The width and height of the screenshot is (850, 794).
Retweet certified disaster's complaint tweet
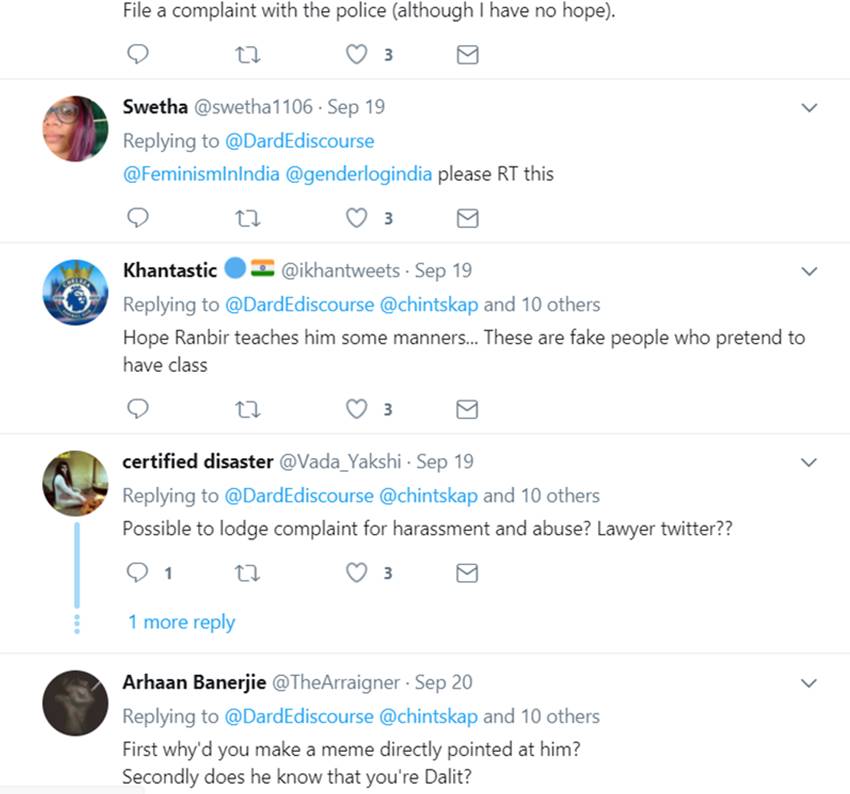[x=245, y=572]
